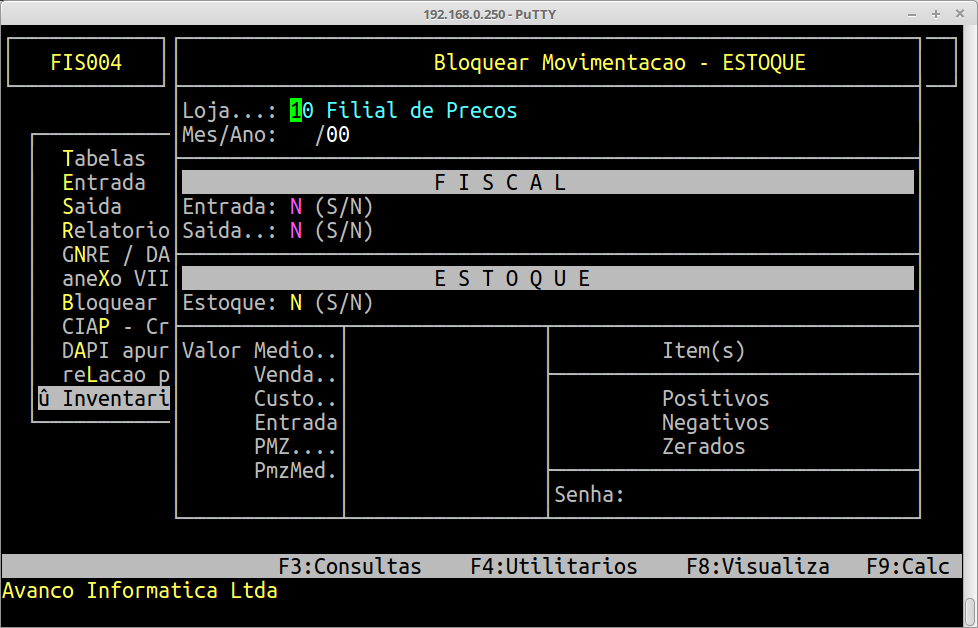The width and height of the screenshot is (978, 628).
Task: Maximize the PuTTY window with plus button
Action: point(936,14)
